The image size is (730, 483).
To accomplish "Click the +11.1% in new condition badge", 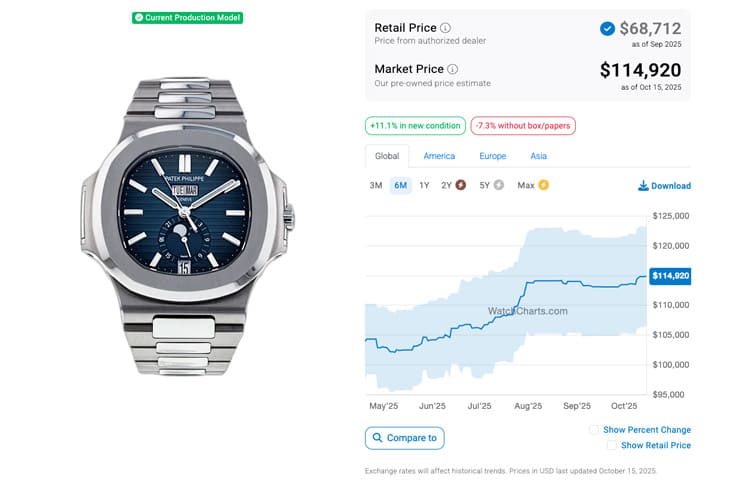I will point(415,126).
